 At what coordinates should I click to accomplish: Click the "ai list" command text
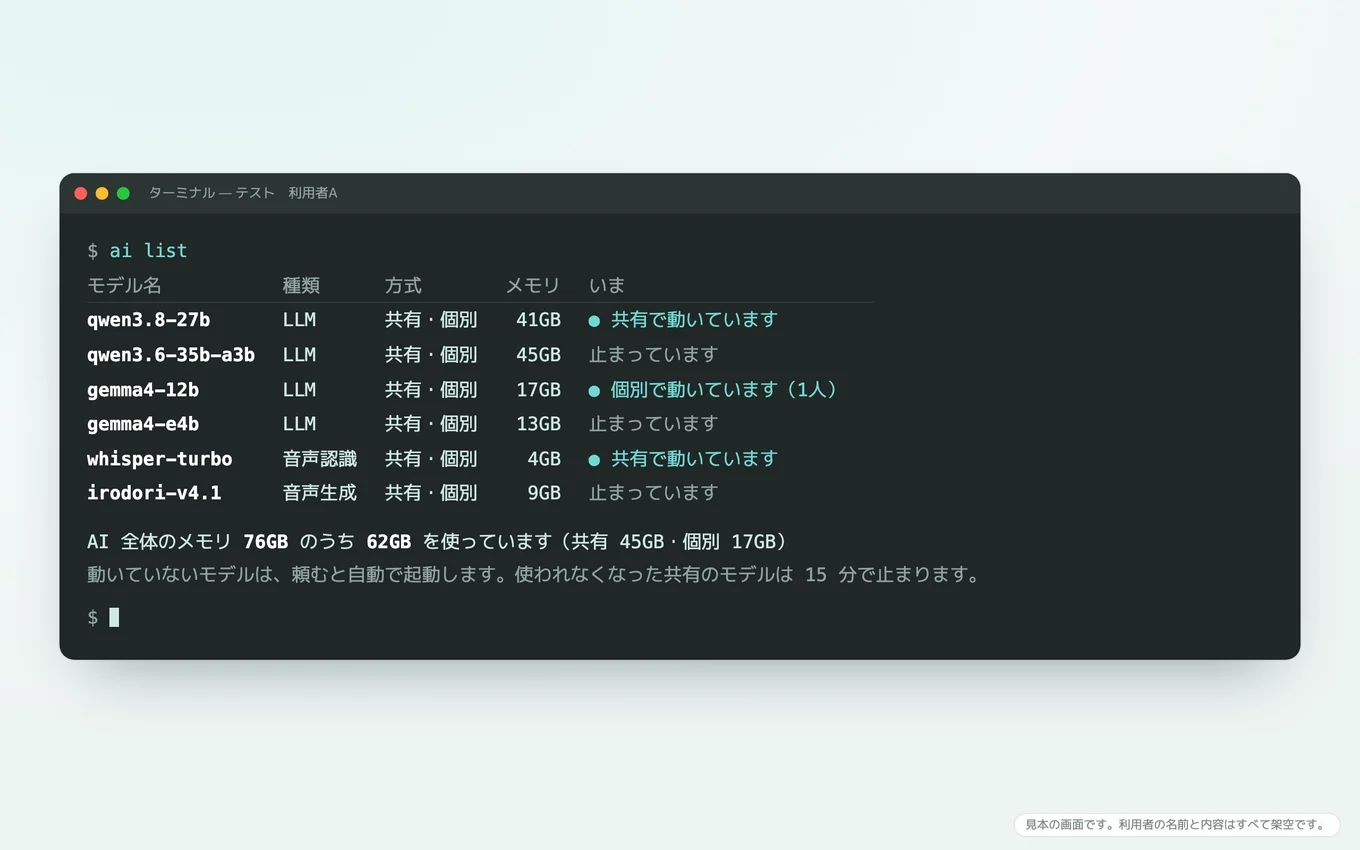148,251
